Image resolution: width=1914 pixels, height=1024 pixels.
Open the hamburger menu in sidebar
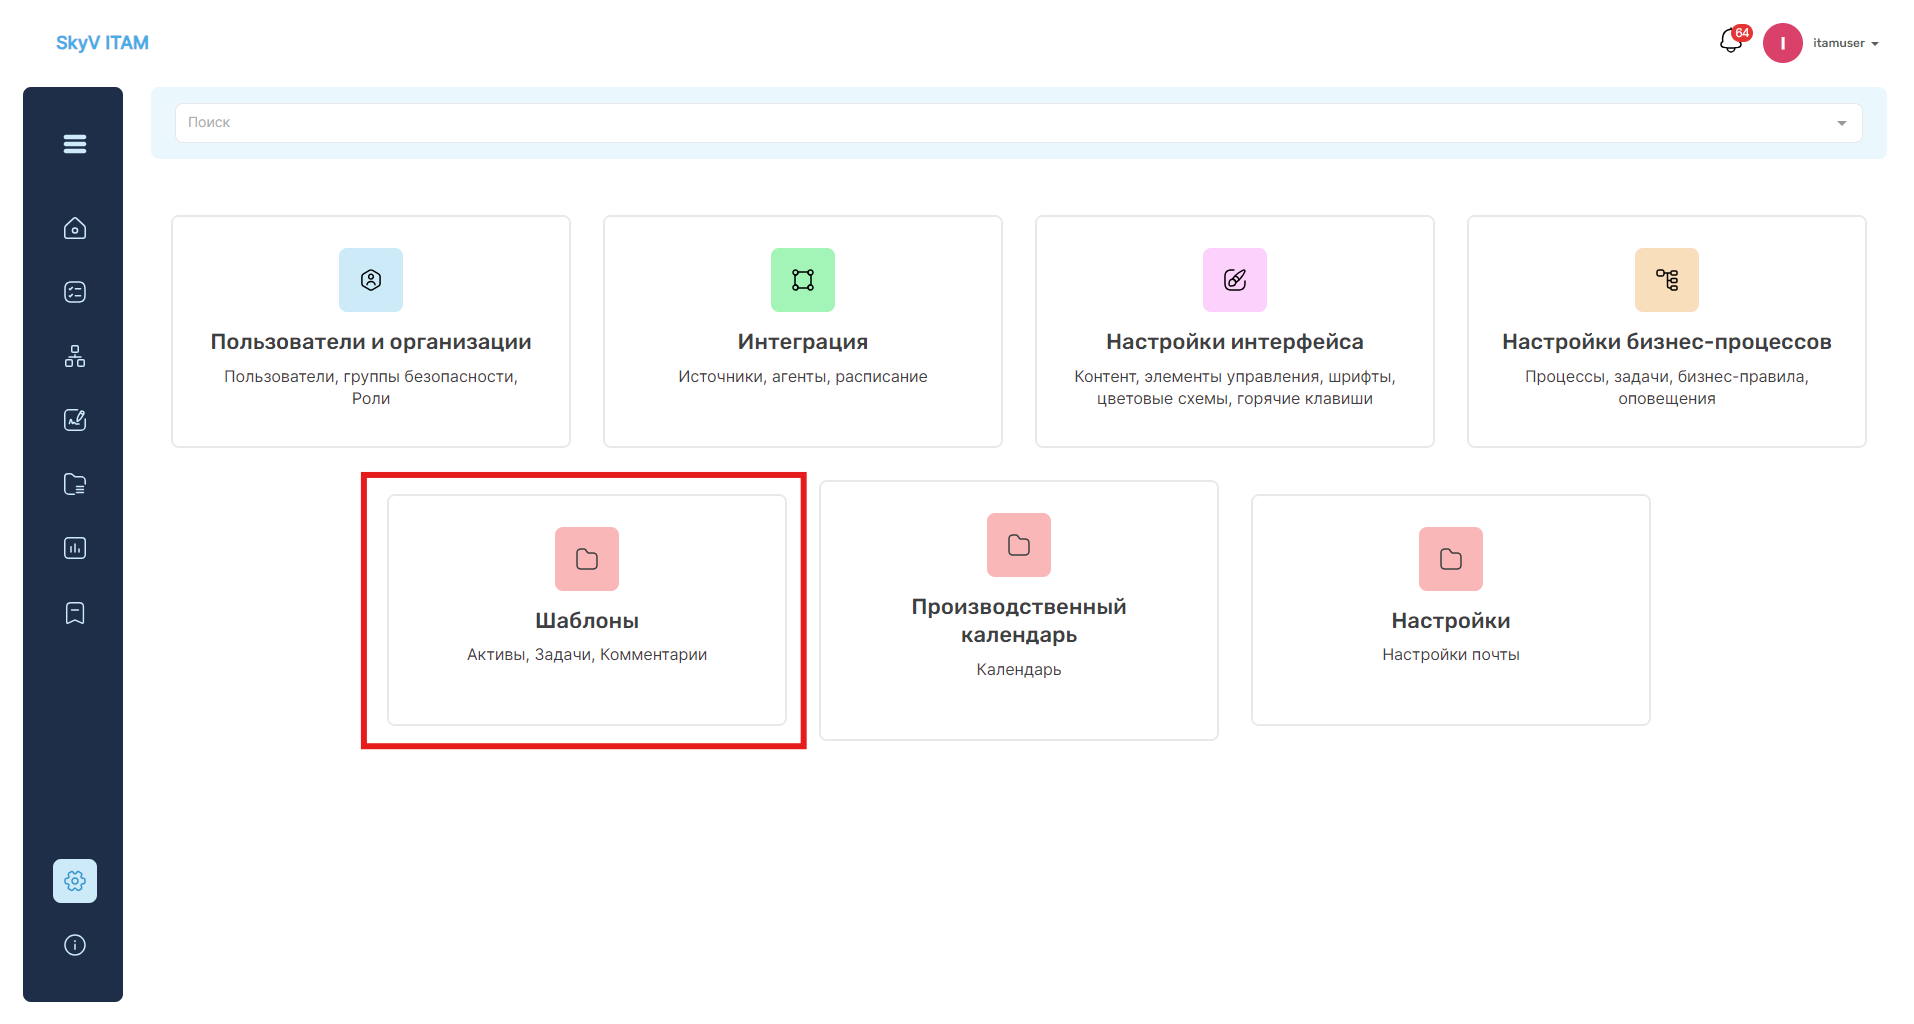(75, 144)
